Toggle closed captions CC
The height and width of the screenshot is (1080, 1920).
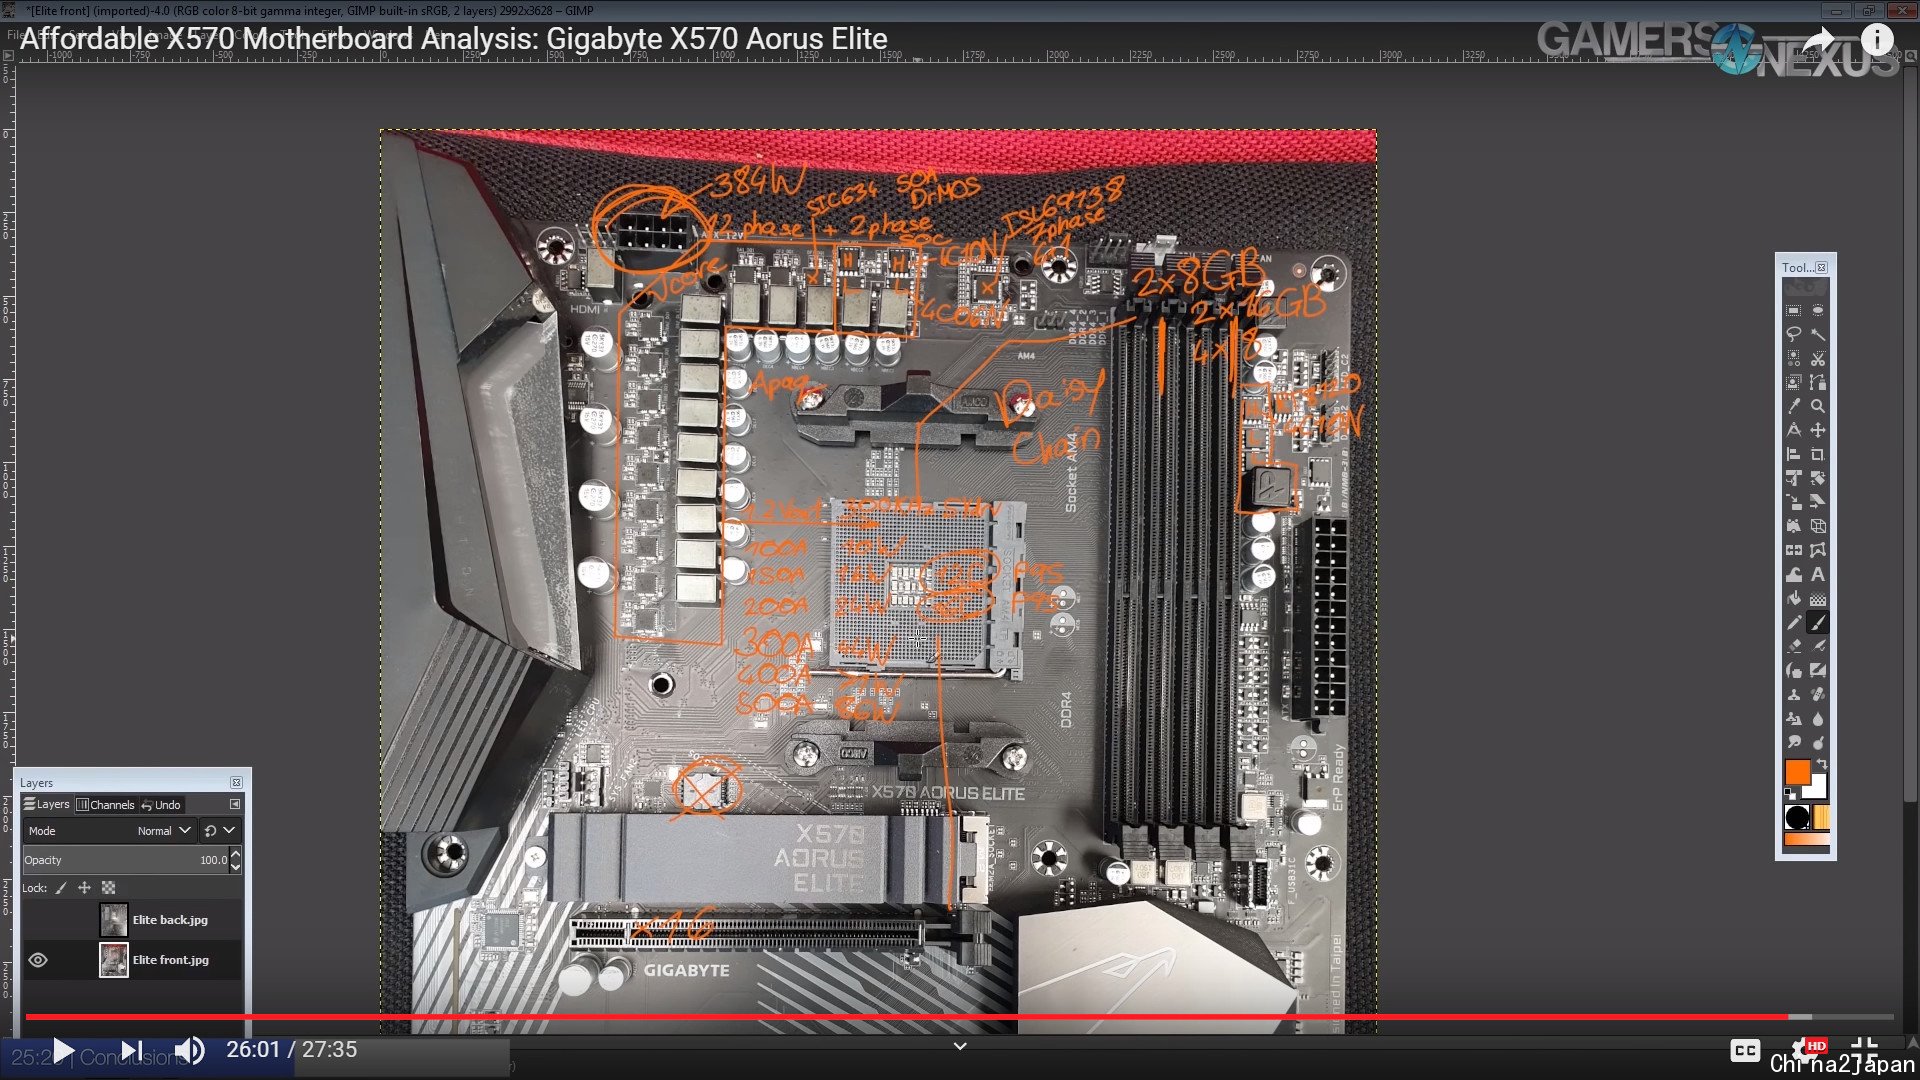(x=1745, y=1050)
